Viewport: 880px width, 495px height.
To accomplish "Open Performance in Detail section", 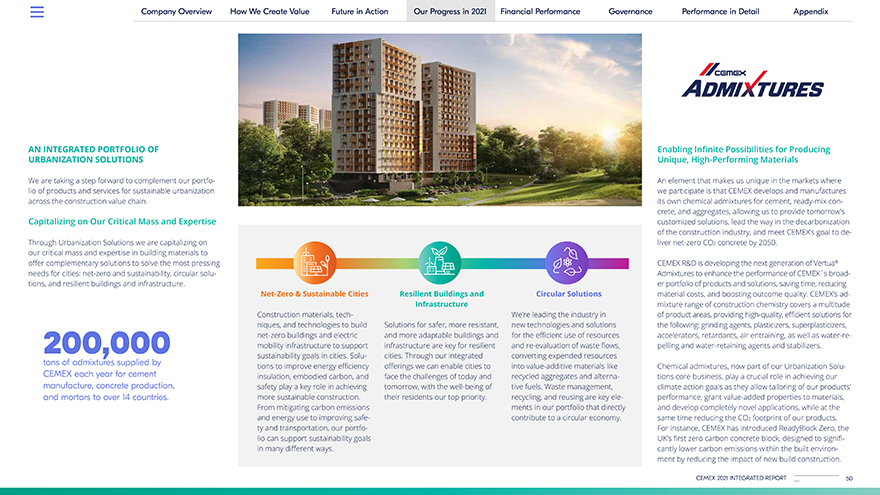I will (720, 12).
